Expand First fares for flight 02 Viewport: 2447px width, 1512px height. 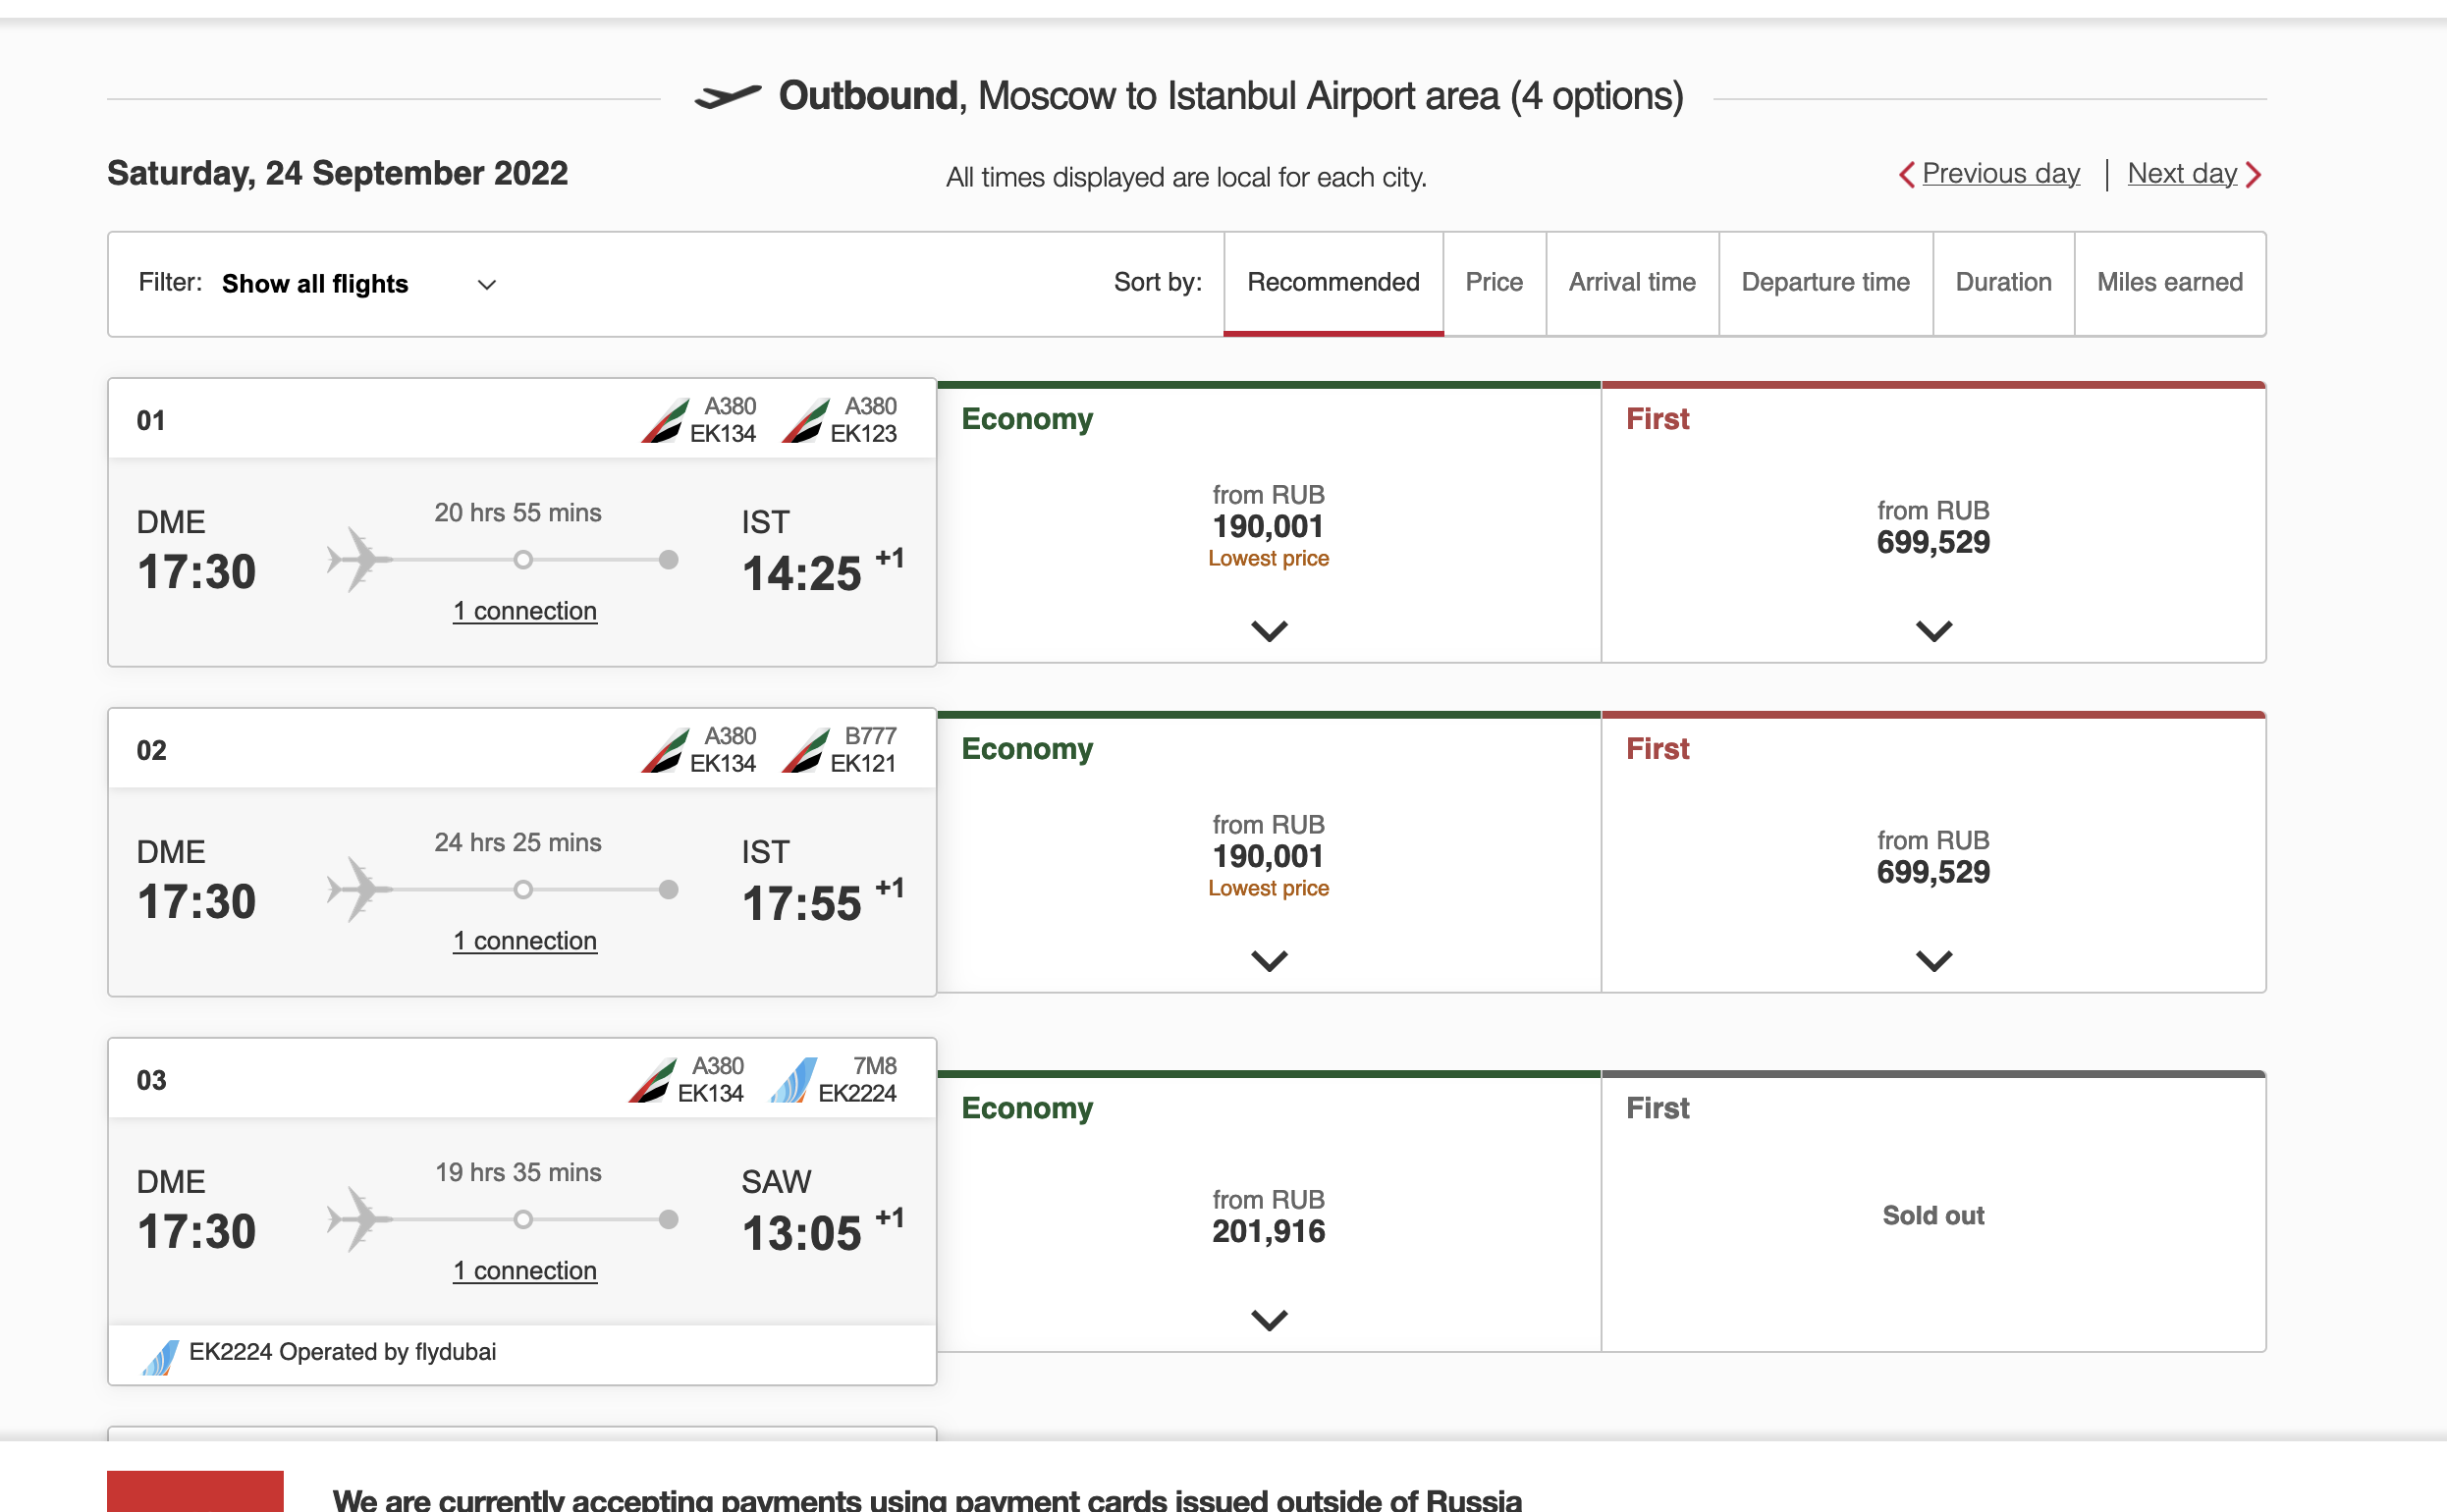coord(1933,961)
